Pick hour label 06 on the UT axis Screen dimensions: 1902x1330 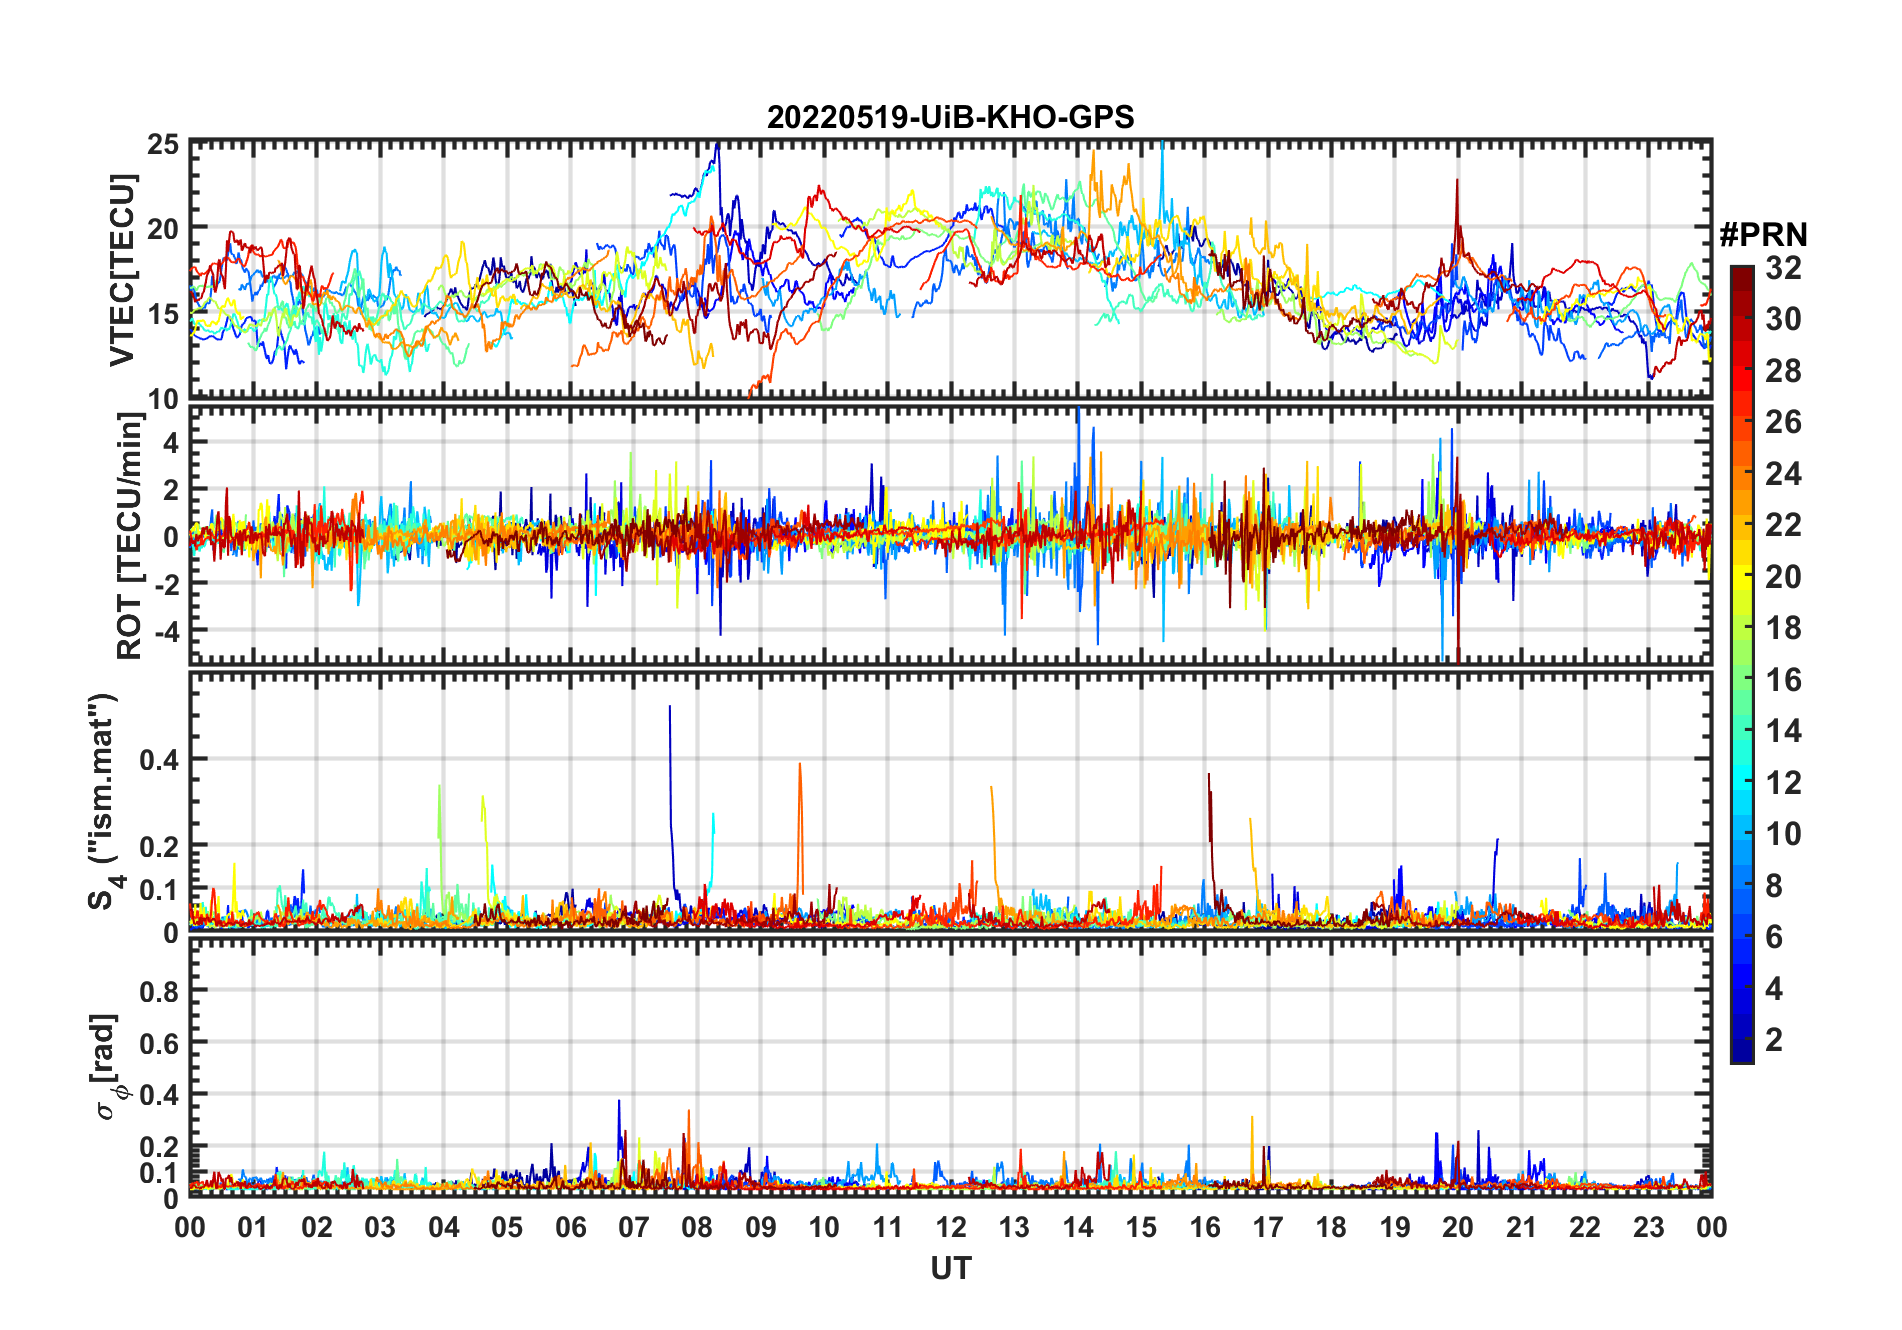[571, 1227]
